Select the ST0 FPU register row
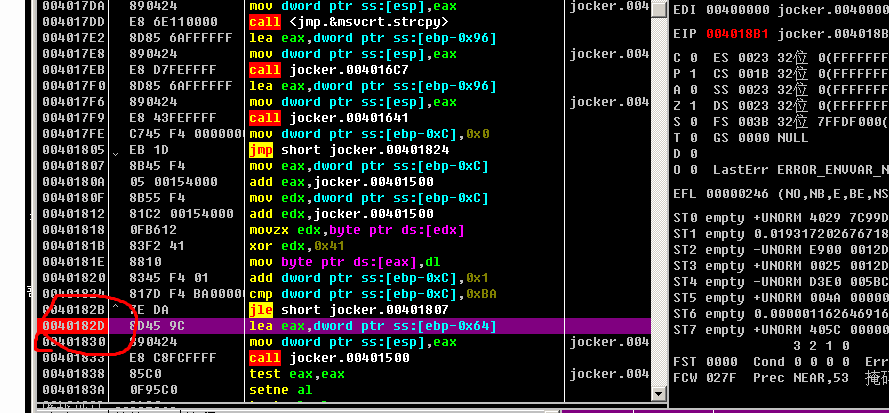This screenshot has height=413, width=889. (781, 218)
